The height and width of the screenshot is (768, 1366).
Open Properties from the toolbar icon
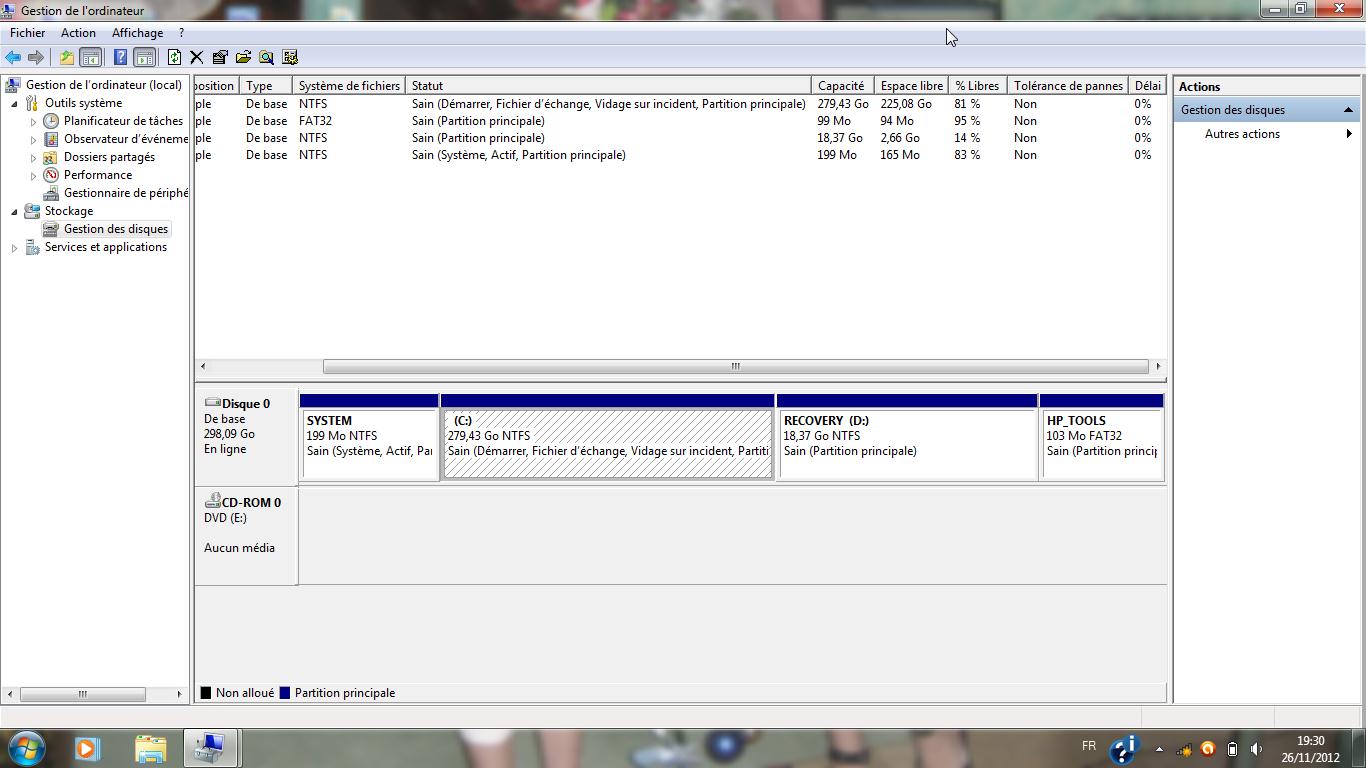tap(220, 57)
